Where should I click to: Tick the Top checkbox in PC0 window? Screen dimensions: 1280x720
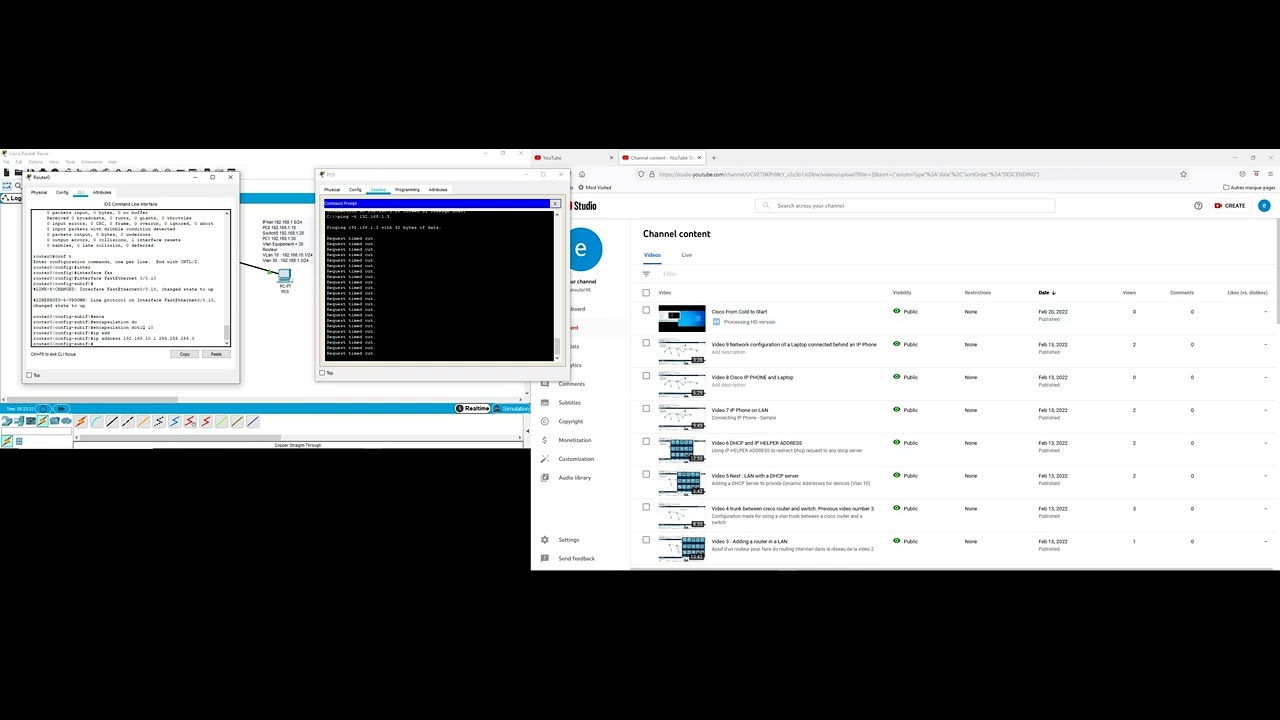click(322, 373)
